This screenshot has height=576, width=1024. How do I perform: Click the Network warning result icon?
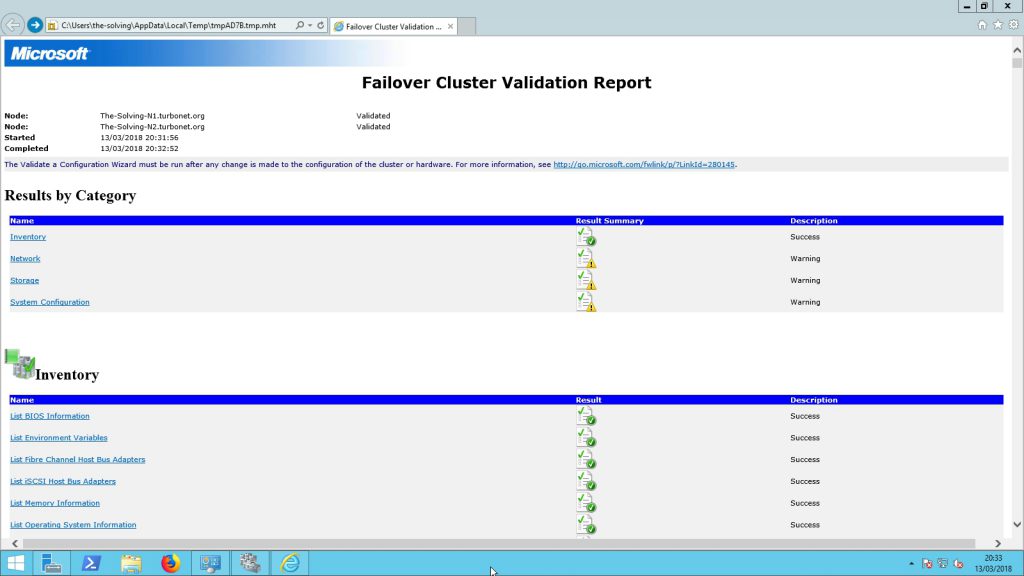point(586,258)
